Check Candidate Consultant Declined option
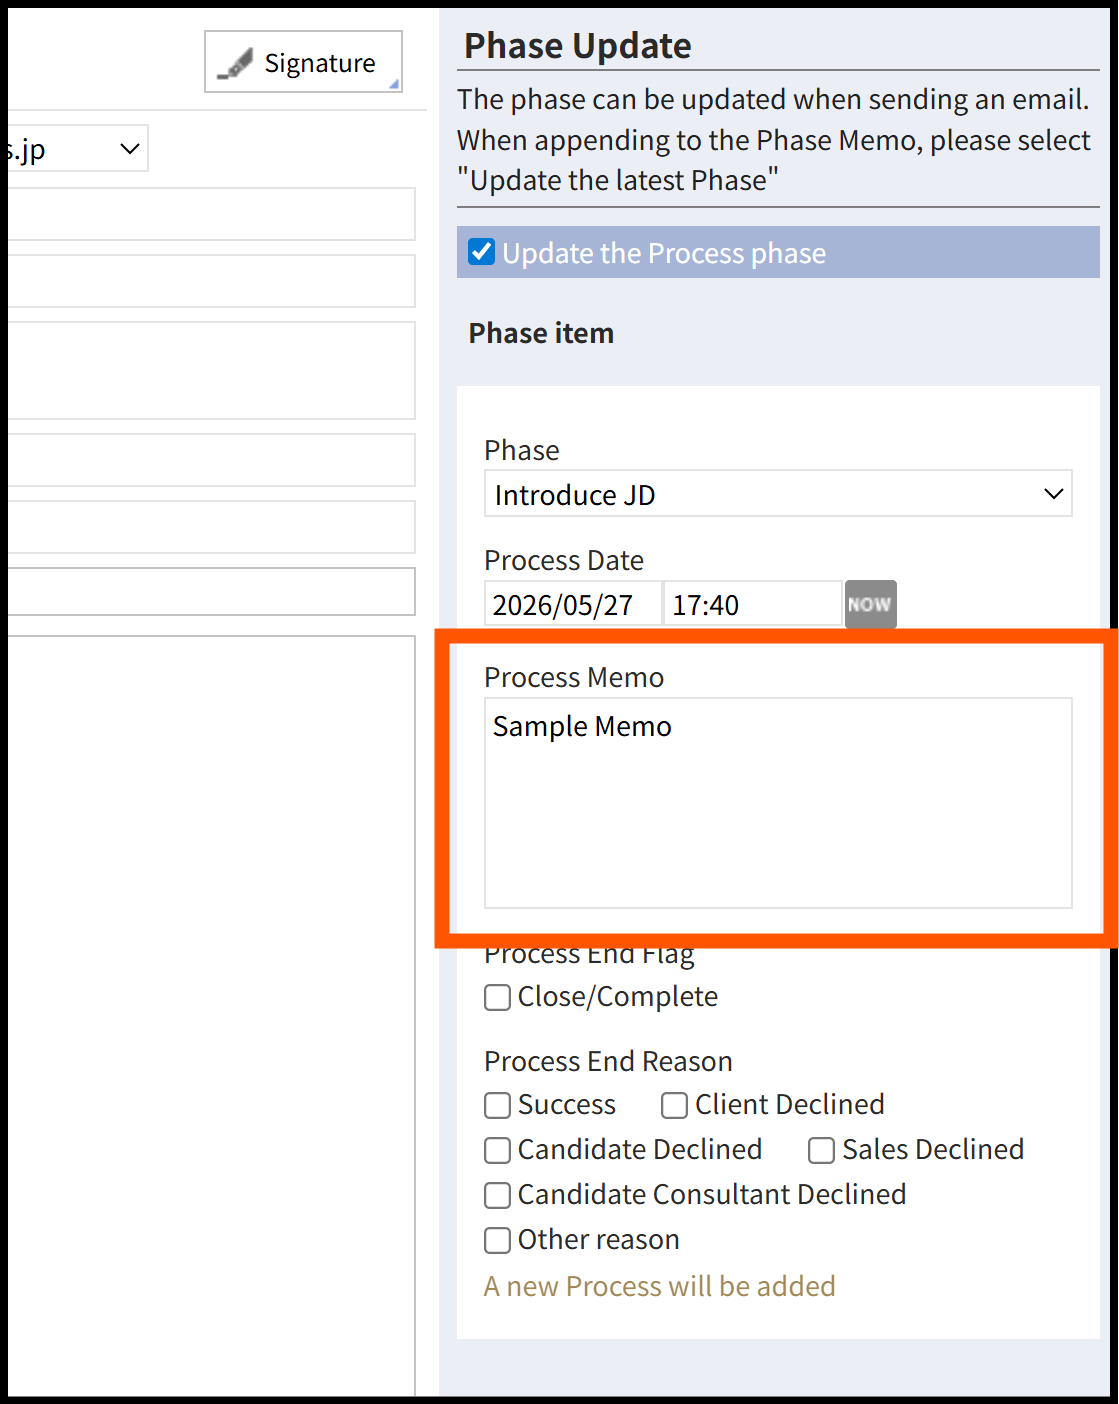1119x1404 pixels. click(497, 1195)
